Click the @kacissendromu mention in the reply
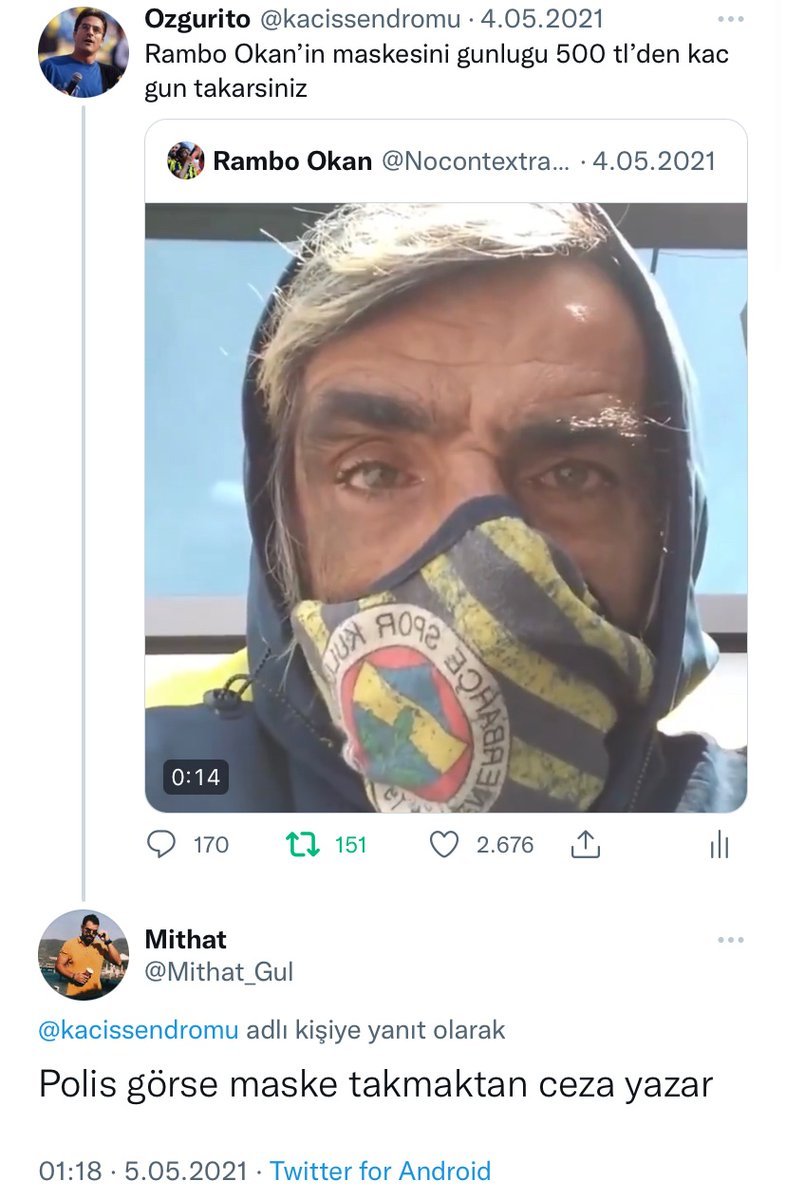Image resolution: width=786 pixels, height=1200 pixels. pyautogui.click(x=139, y=1031)
